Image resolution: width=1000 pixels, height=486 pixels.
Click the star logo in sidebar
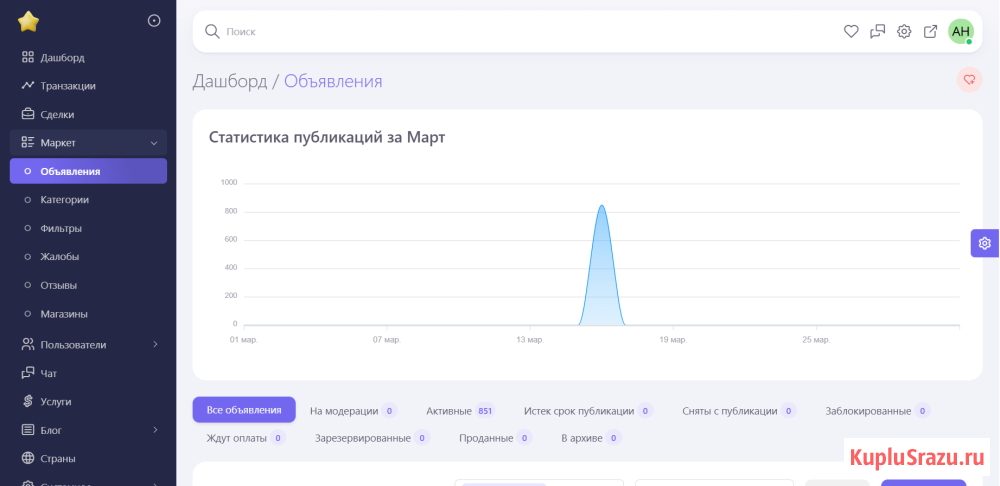click(28, 21)
